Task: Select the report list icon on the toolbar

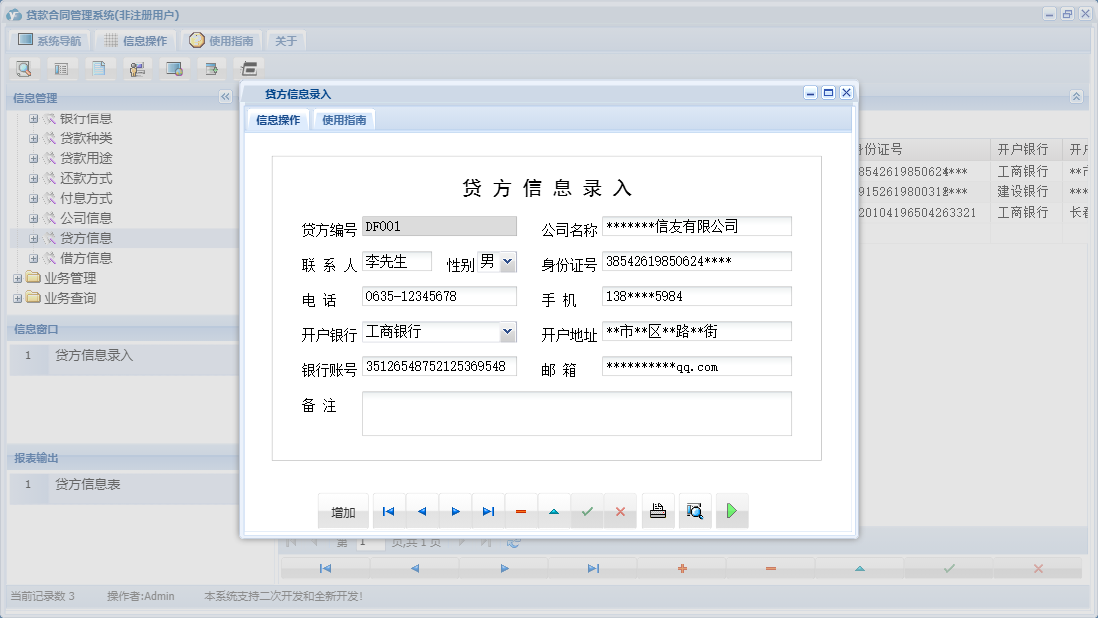Action: pos(61,68)
